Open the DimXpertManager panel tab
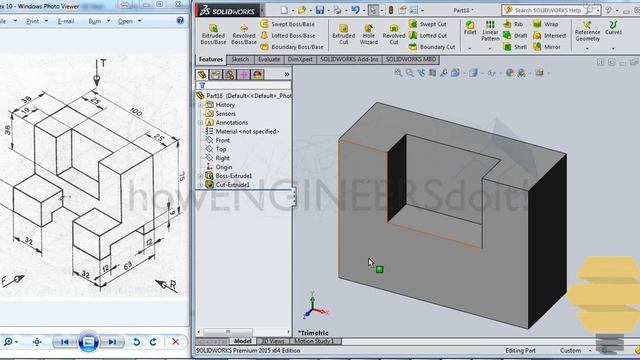The height and width of the screenshot is (360, 640). 243,74
